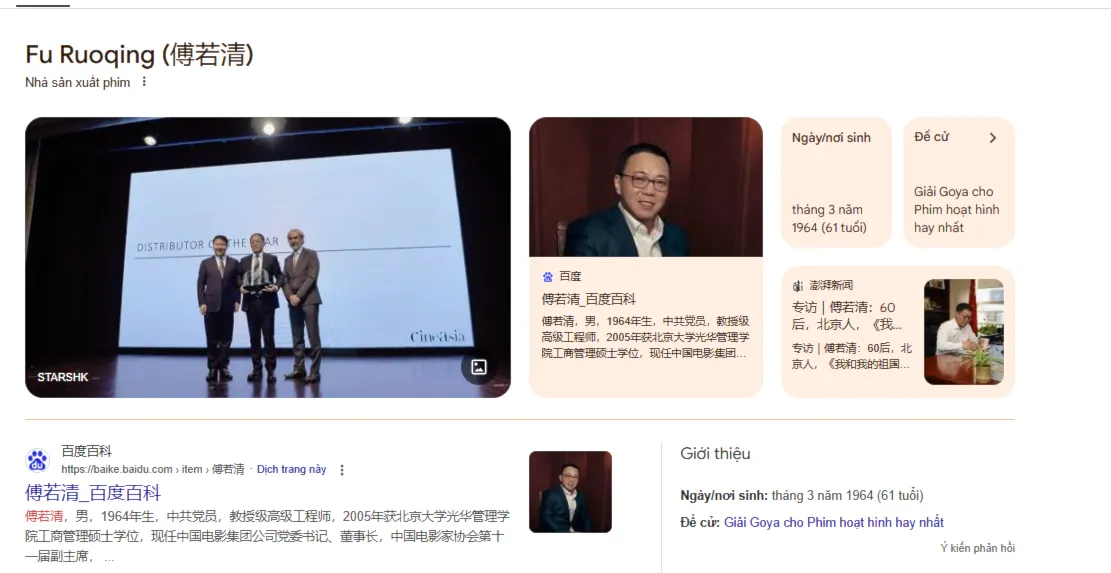Screen dimensions: 1111x573
Task: Click the search result thumbnail portrait
Action: (x=570, y=492)
